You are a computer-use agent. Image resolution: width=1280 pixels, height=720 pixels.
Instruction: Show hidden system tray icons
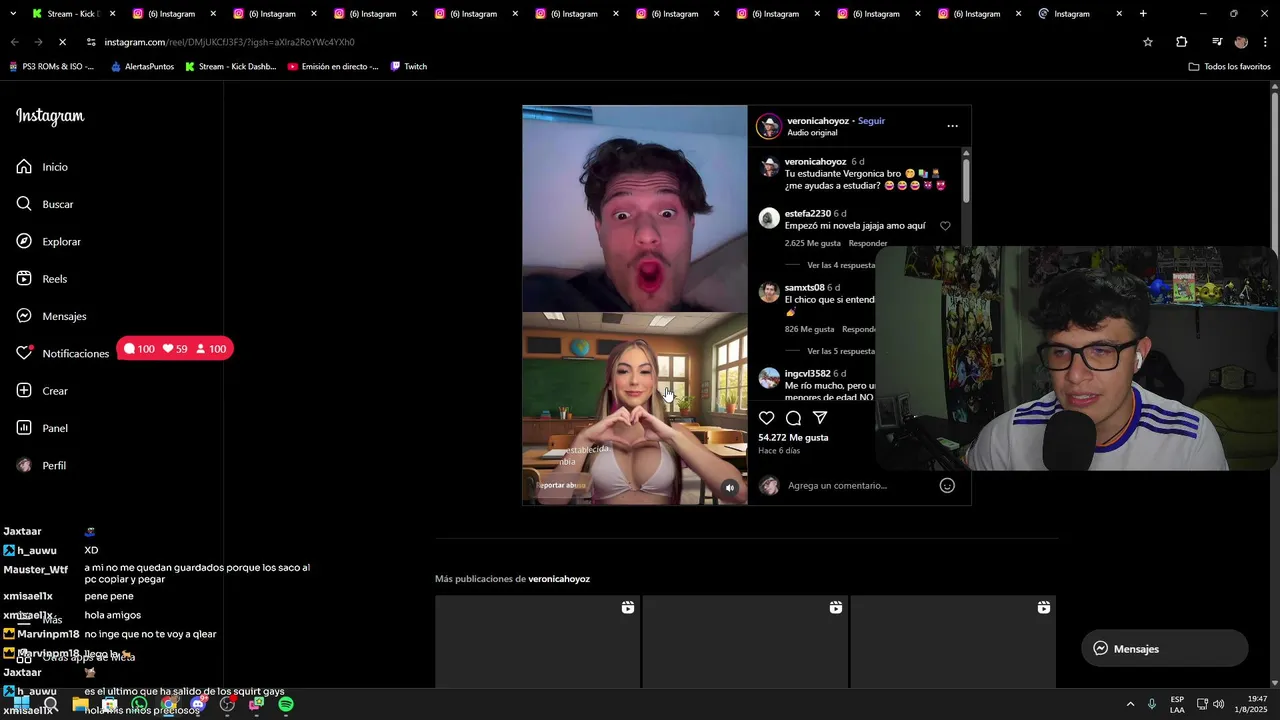click(1130, 704)
